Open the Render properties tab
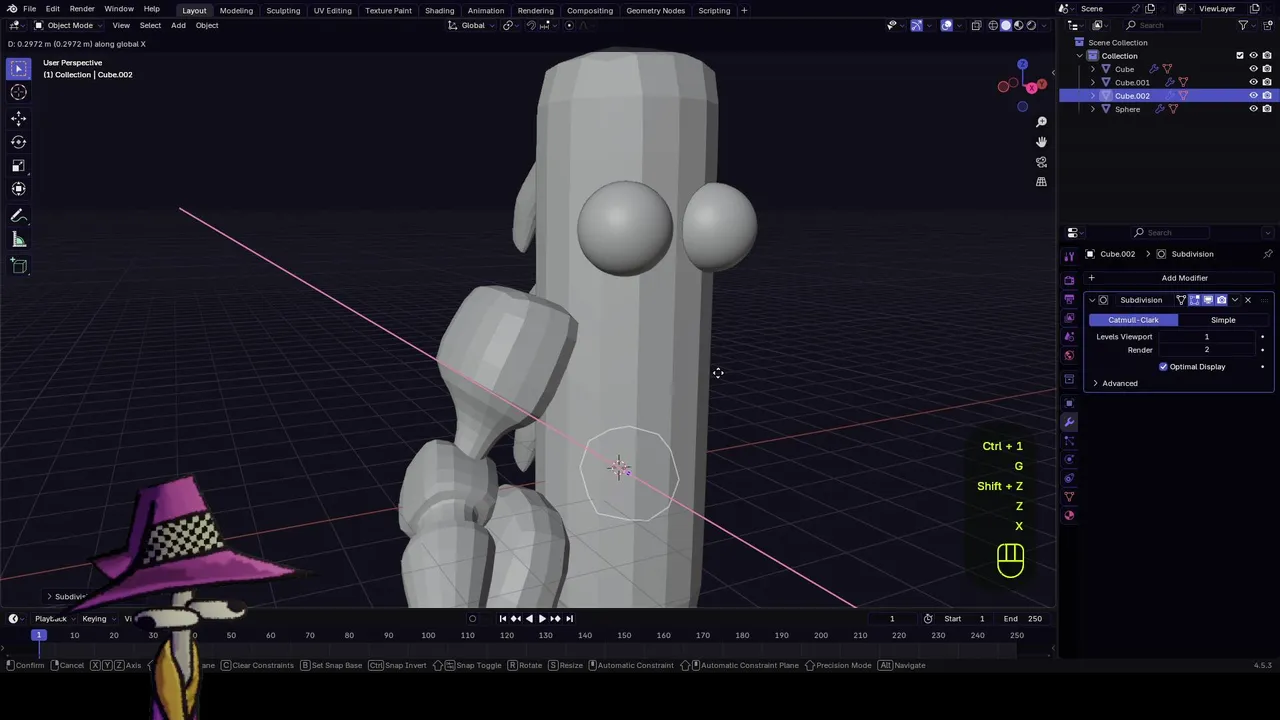Screen dimensions: 1280x720 click(x=1069, y=280)
